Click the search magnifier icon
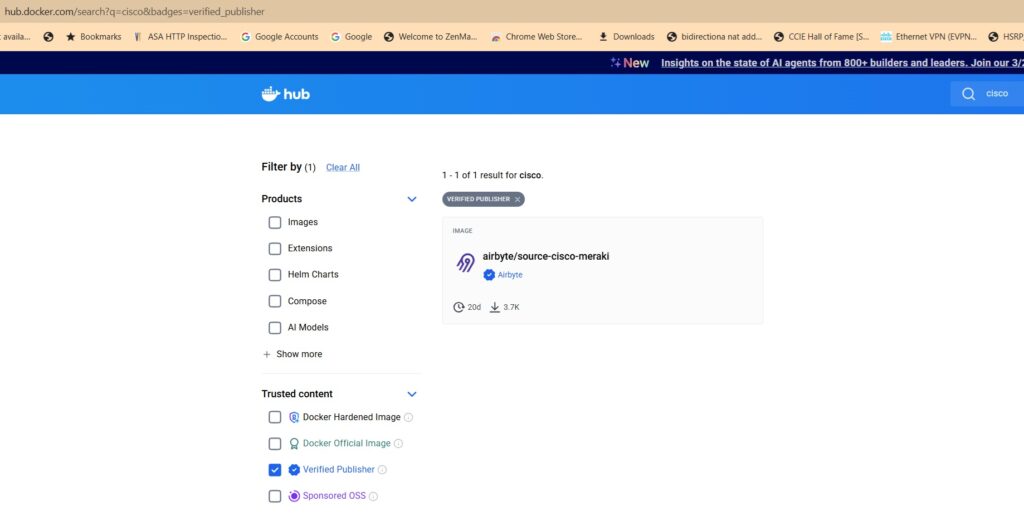This screenshot has width=1024, height=516. pos(968,94)
